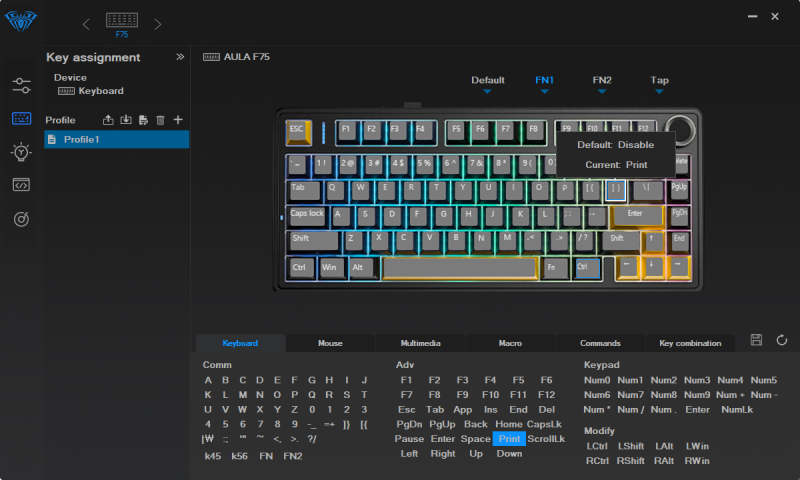
Task: Select the F75 keyboard device thumbnail
Action: tap(122, 25)
